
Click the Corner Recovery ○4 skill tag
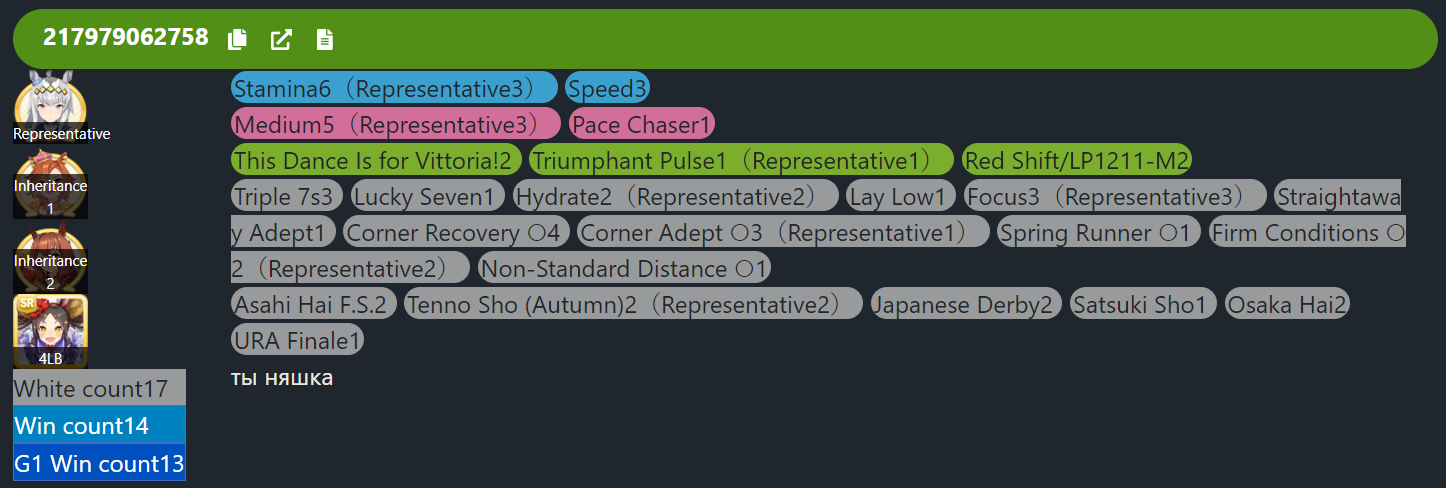coord(457,233)
